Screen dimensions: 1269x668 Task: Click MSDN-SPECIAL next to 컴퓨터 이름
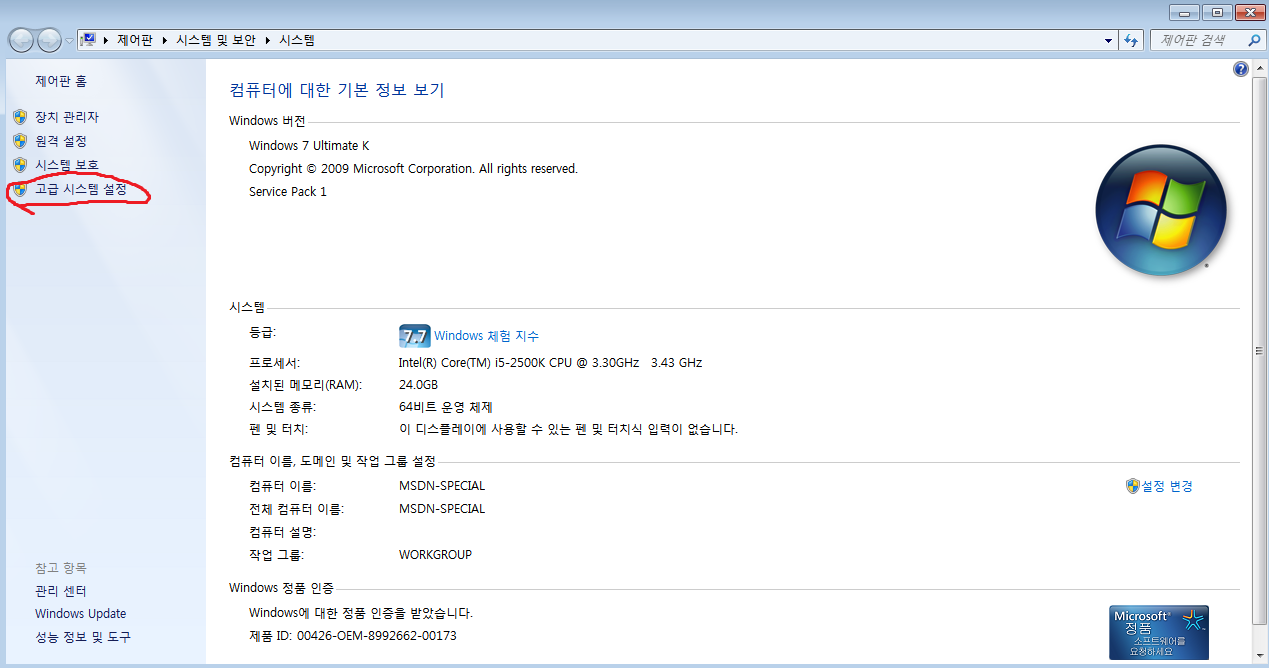pyautogui.click(x=442, y=486)
